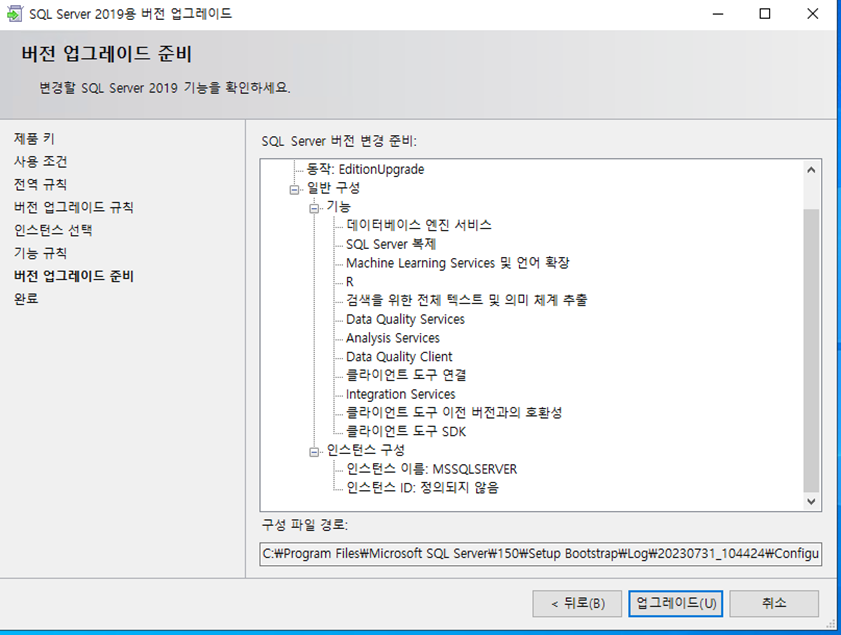
Task: Click the scroll up arrow of the tree view
Action: (811, 170)
